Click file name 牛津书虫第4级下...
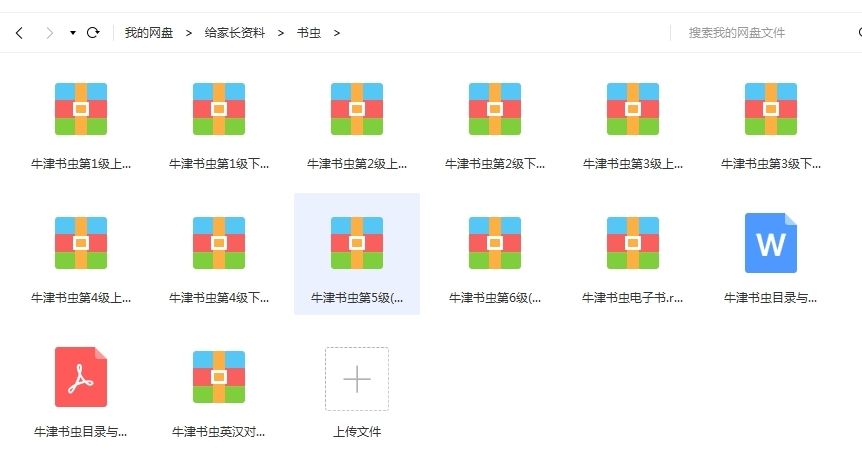Viewport: 862px width, 466px height. 219,298
